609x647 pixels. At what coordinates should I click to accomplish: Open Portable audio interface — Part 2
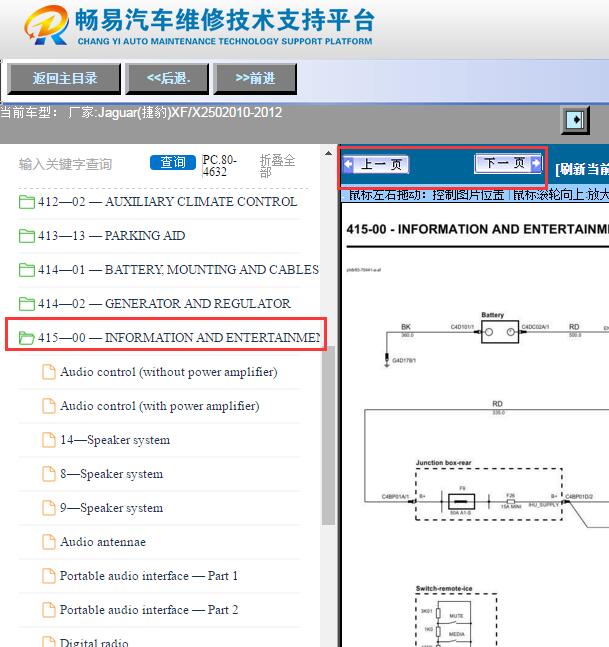point(149,609)
